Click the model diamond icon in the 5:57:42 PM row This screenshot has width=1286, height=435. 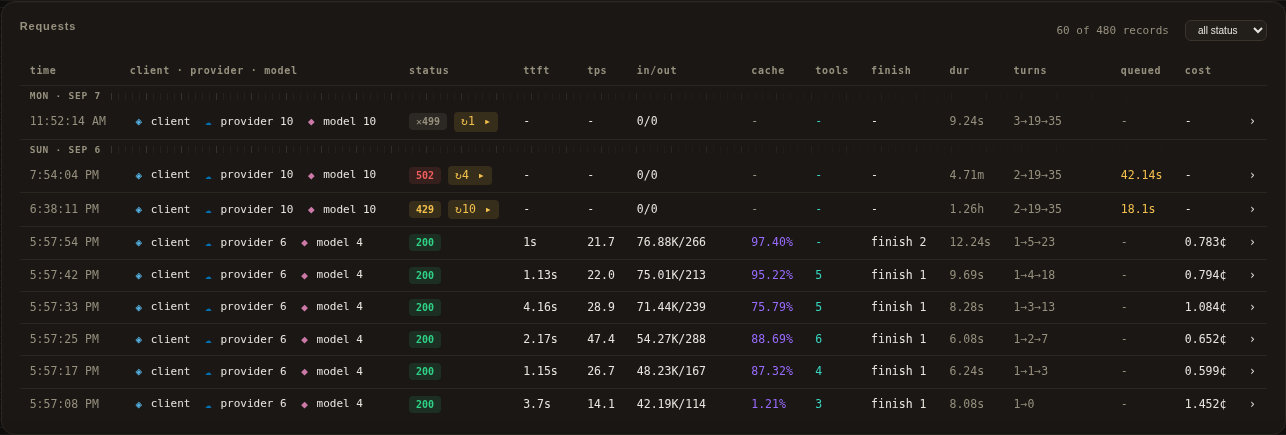(x=304, y=275)
